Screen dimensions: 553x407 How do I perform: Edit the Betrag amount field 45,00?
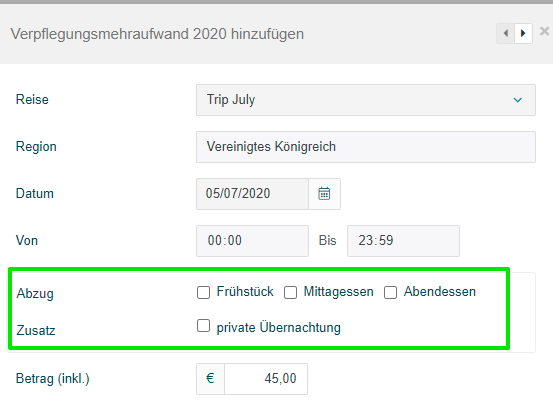[266, 379]
